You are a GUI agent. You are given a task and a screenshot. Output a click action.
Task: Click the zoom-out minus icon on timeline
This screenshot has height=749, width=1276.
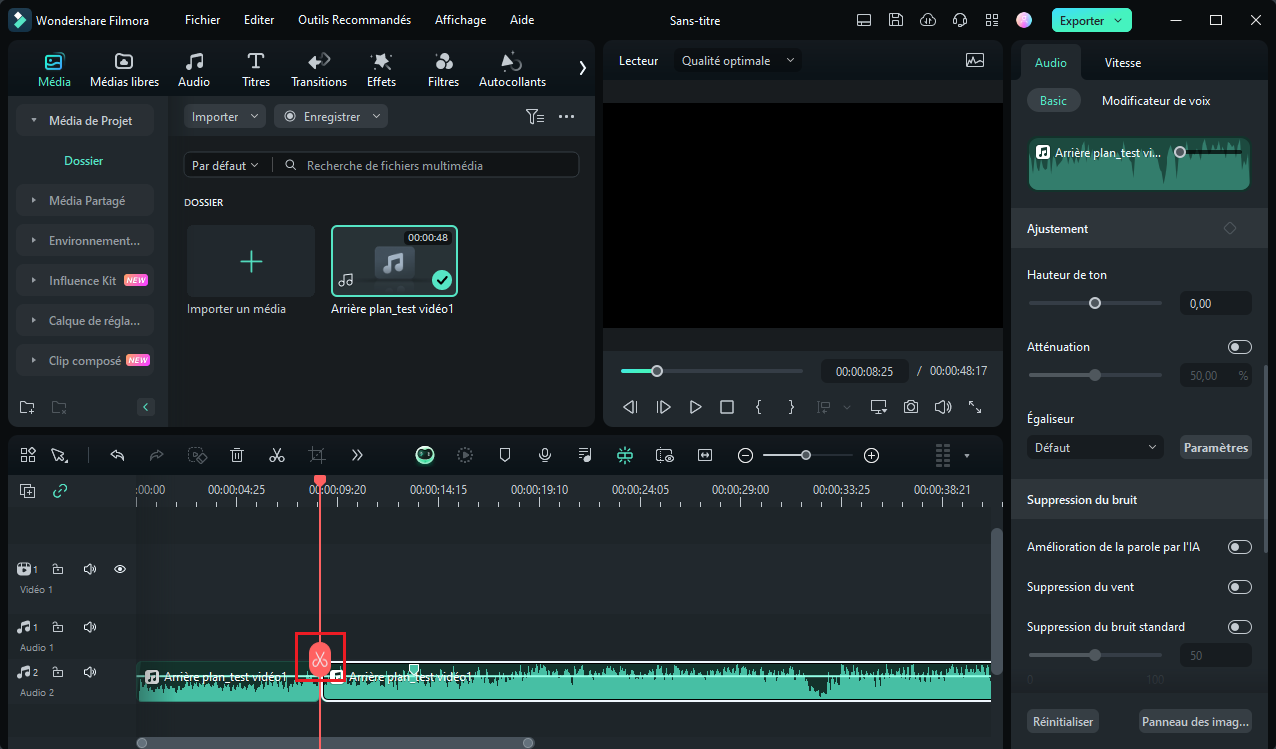[x=745, y=455]
